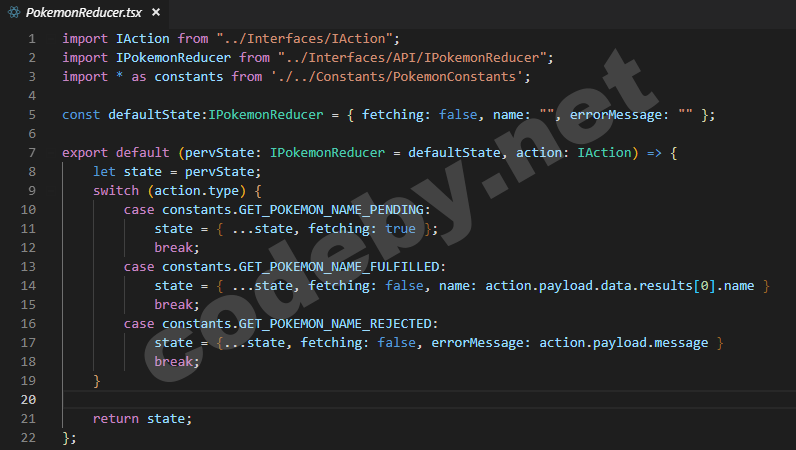The image size is (796, 450).
Task: Click 'constants' alias on line 3
Action: (188, 77)
